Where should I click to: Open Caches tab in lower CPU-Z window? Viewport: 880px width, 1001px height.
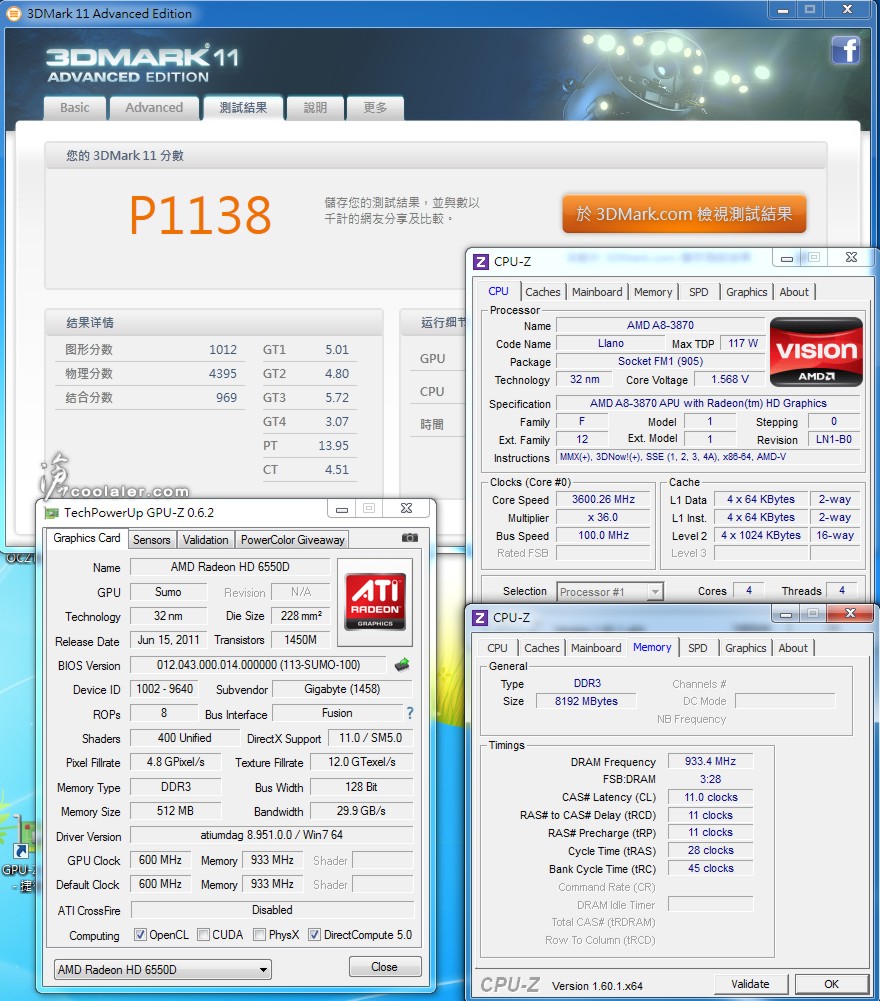point(542,648)
